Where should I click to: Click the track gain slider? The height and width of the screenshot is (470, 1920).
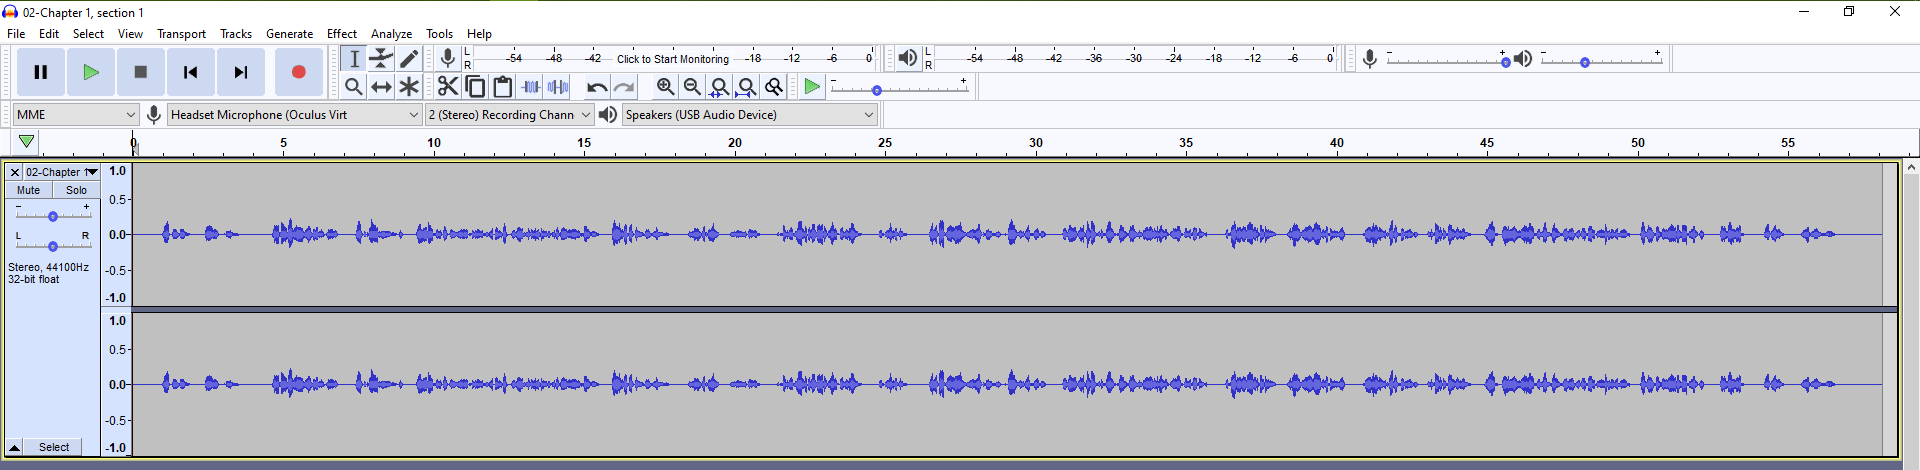53,216
